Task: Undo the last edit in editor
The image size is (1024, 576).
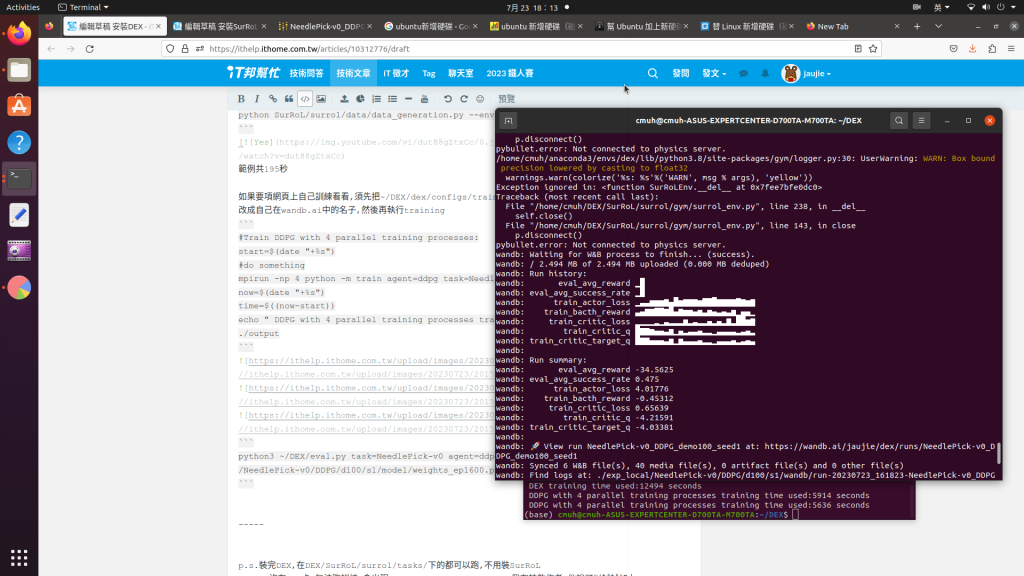Action: click(447, 99)
